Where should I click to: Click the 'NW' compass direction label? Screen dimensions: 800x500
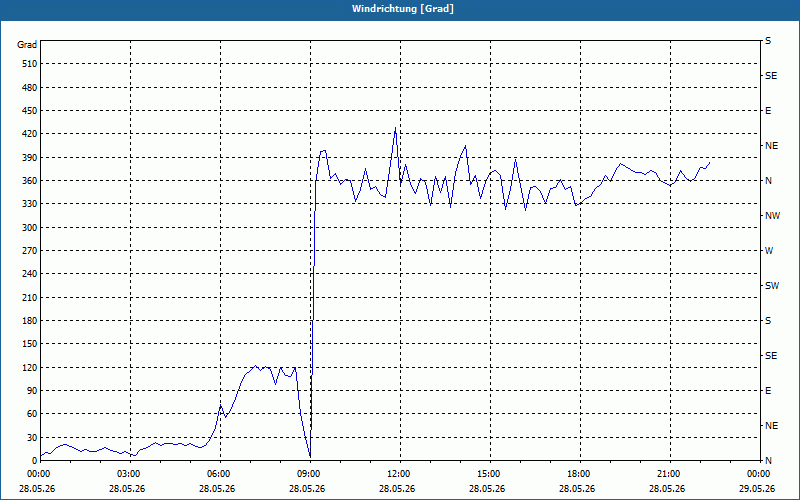pyautogui.click(x=772, y=216)
